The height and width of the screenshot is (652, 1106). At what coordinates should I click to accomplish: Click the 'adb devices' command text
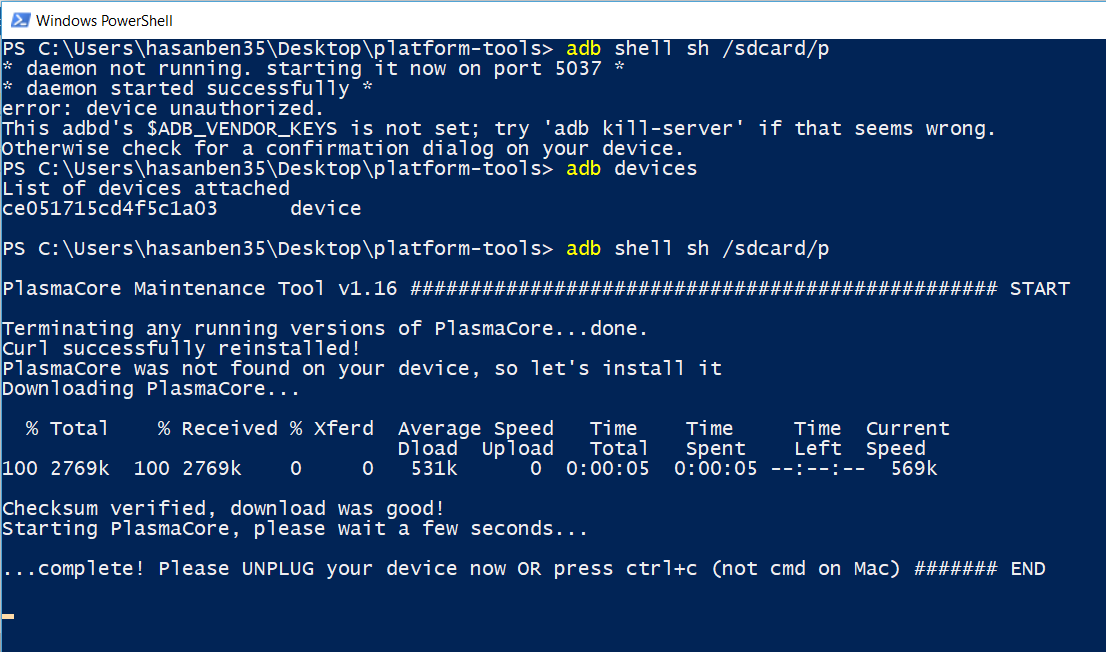point(631,169)
